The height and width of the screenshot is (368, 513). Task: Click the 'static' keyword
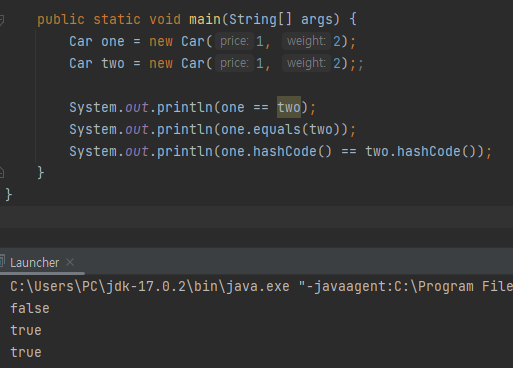(x=117, y=19)
